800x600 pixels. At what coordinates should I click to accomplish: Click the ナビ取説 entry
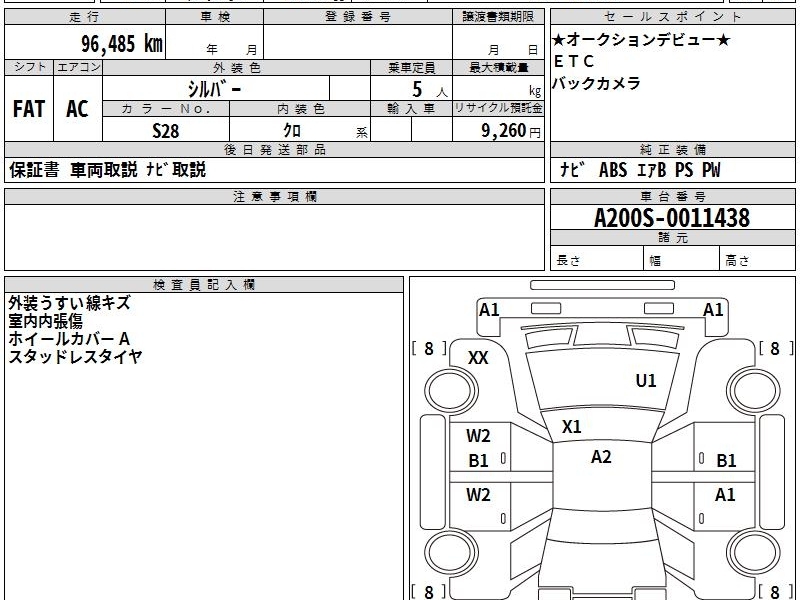coord(176,170)
